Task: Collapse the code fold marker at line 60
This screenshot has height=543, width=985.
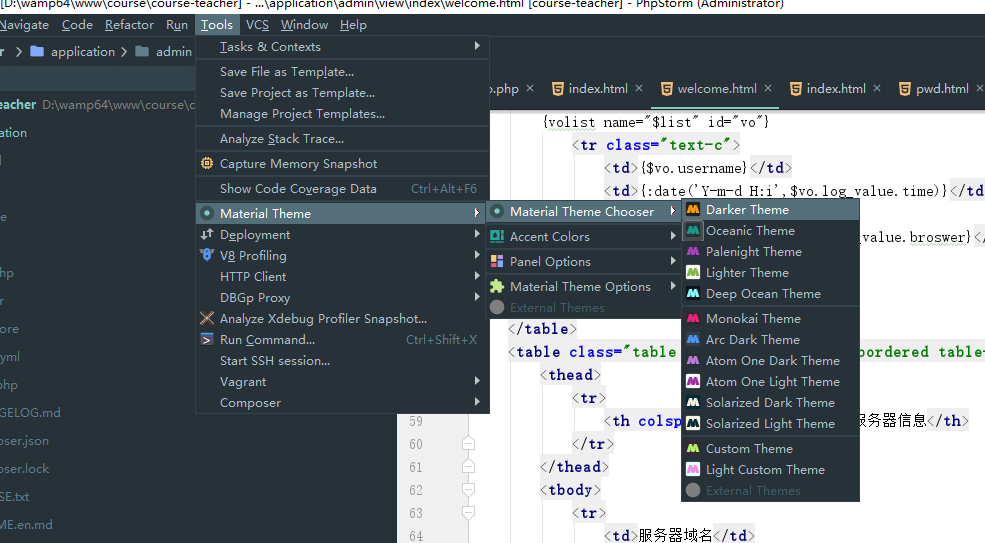Action: click(468, 444)
